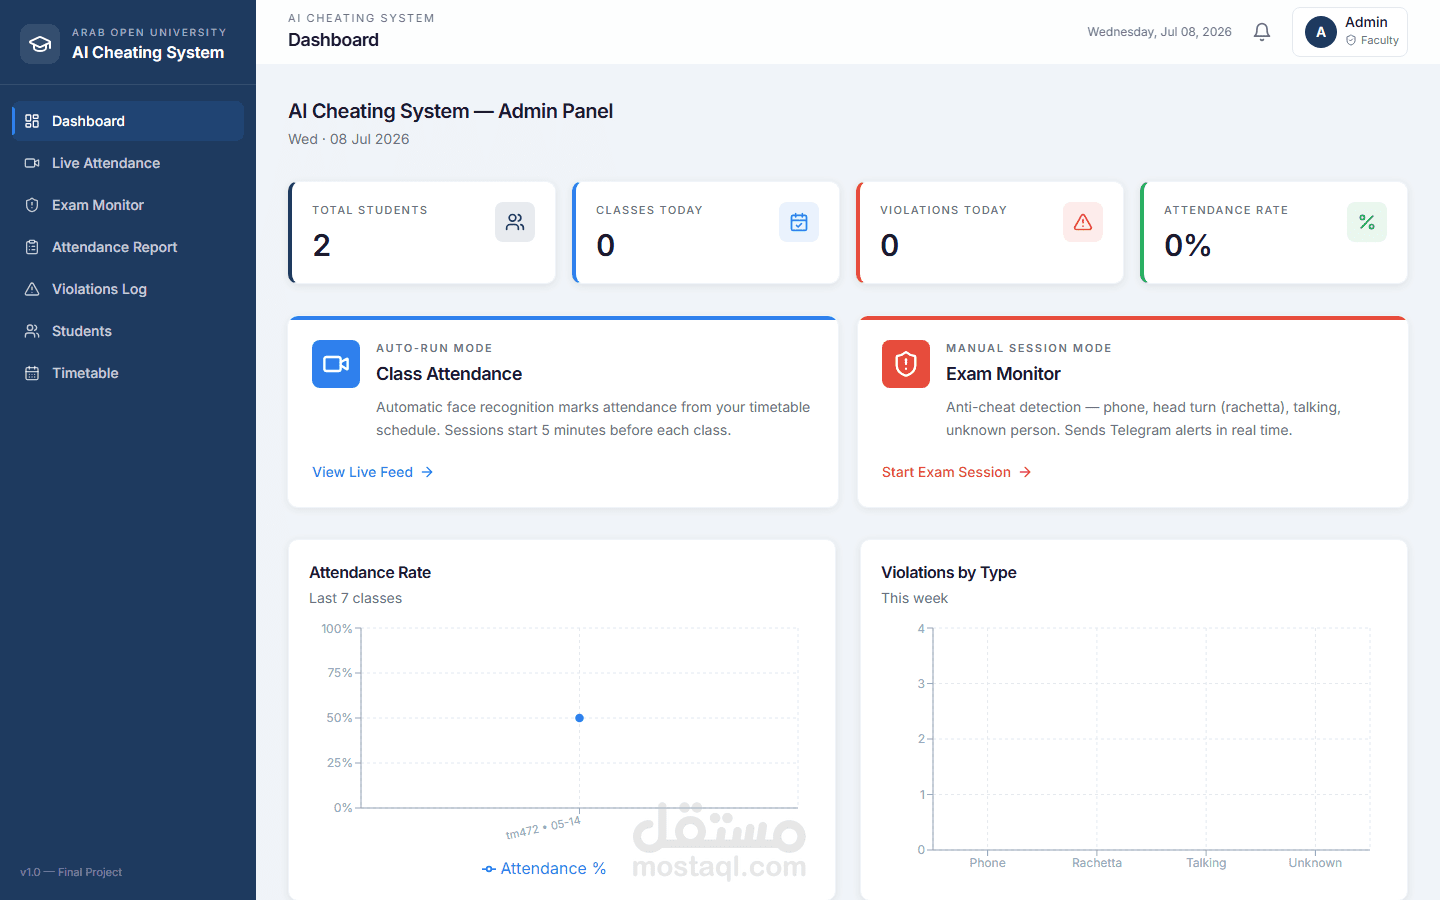Click the Students people icon in sidebar
Screen dimensions: 1440x900
click(x=32, y=331)
